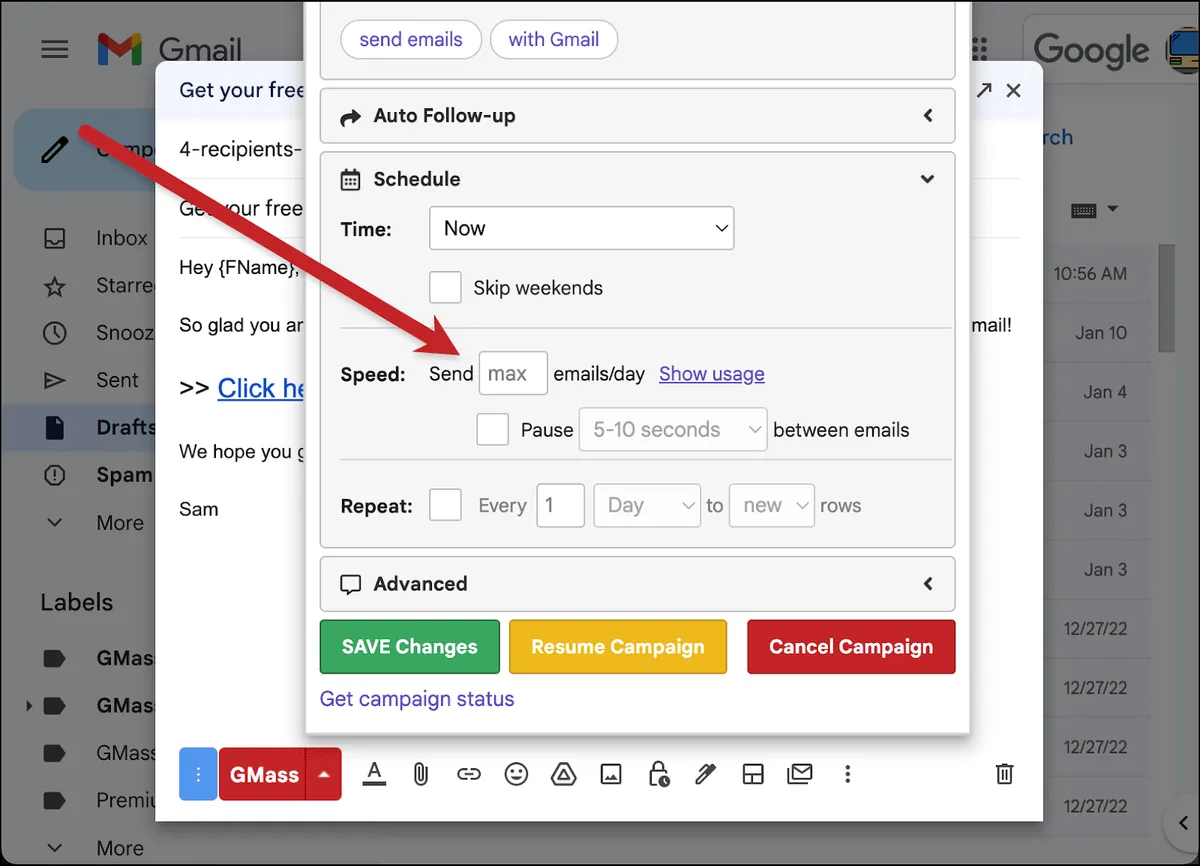Open input tools keyboard icon
This screenshot has height=866, width=1200.
[x=1084, y=211]
